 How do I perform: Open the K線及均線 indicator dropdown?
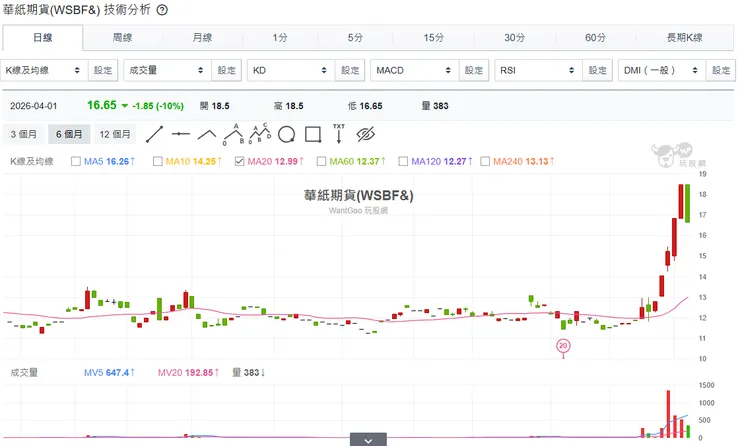click(x=44, y=70)
